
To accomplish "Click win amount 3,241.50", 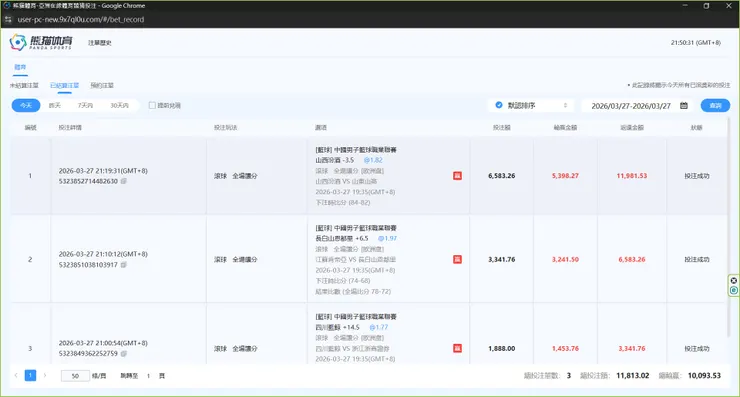I will pos(565,259).
